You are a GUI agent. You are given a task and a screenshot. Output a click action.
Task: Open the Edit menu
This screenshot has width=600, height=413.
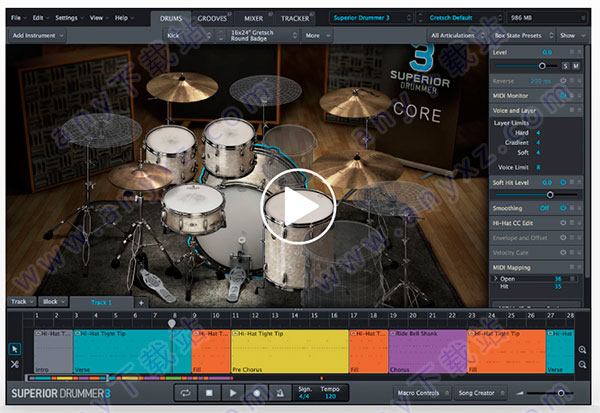[x=41, y=18]
